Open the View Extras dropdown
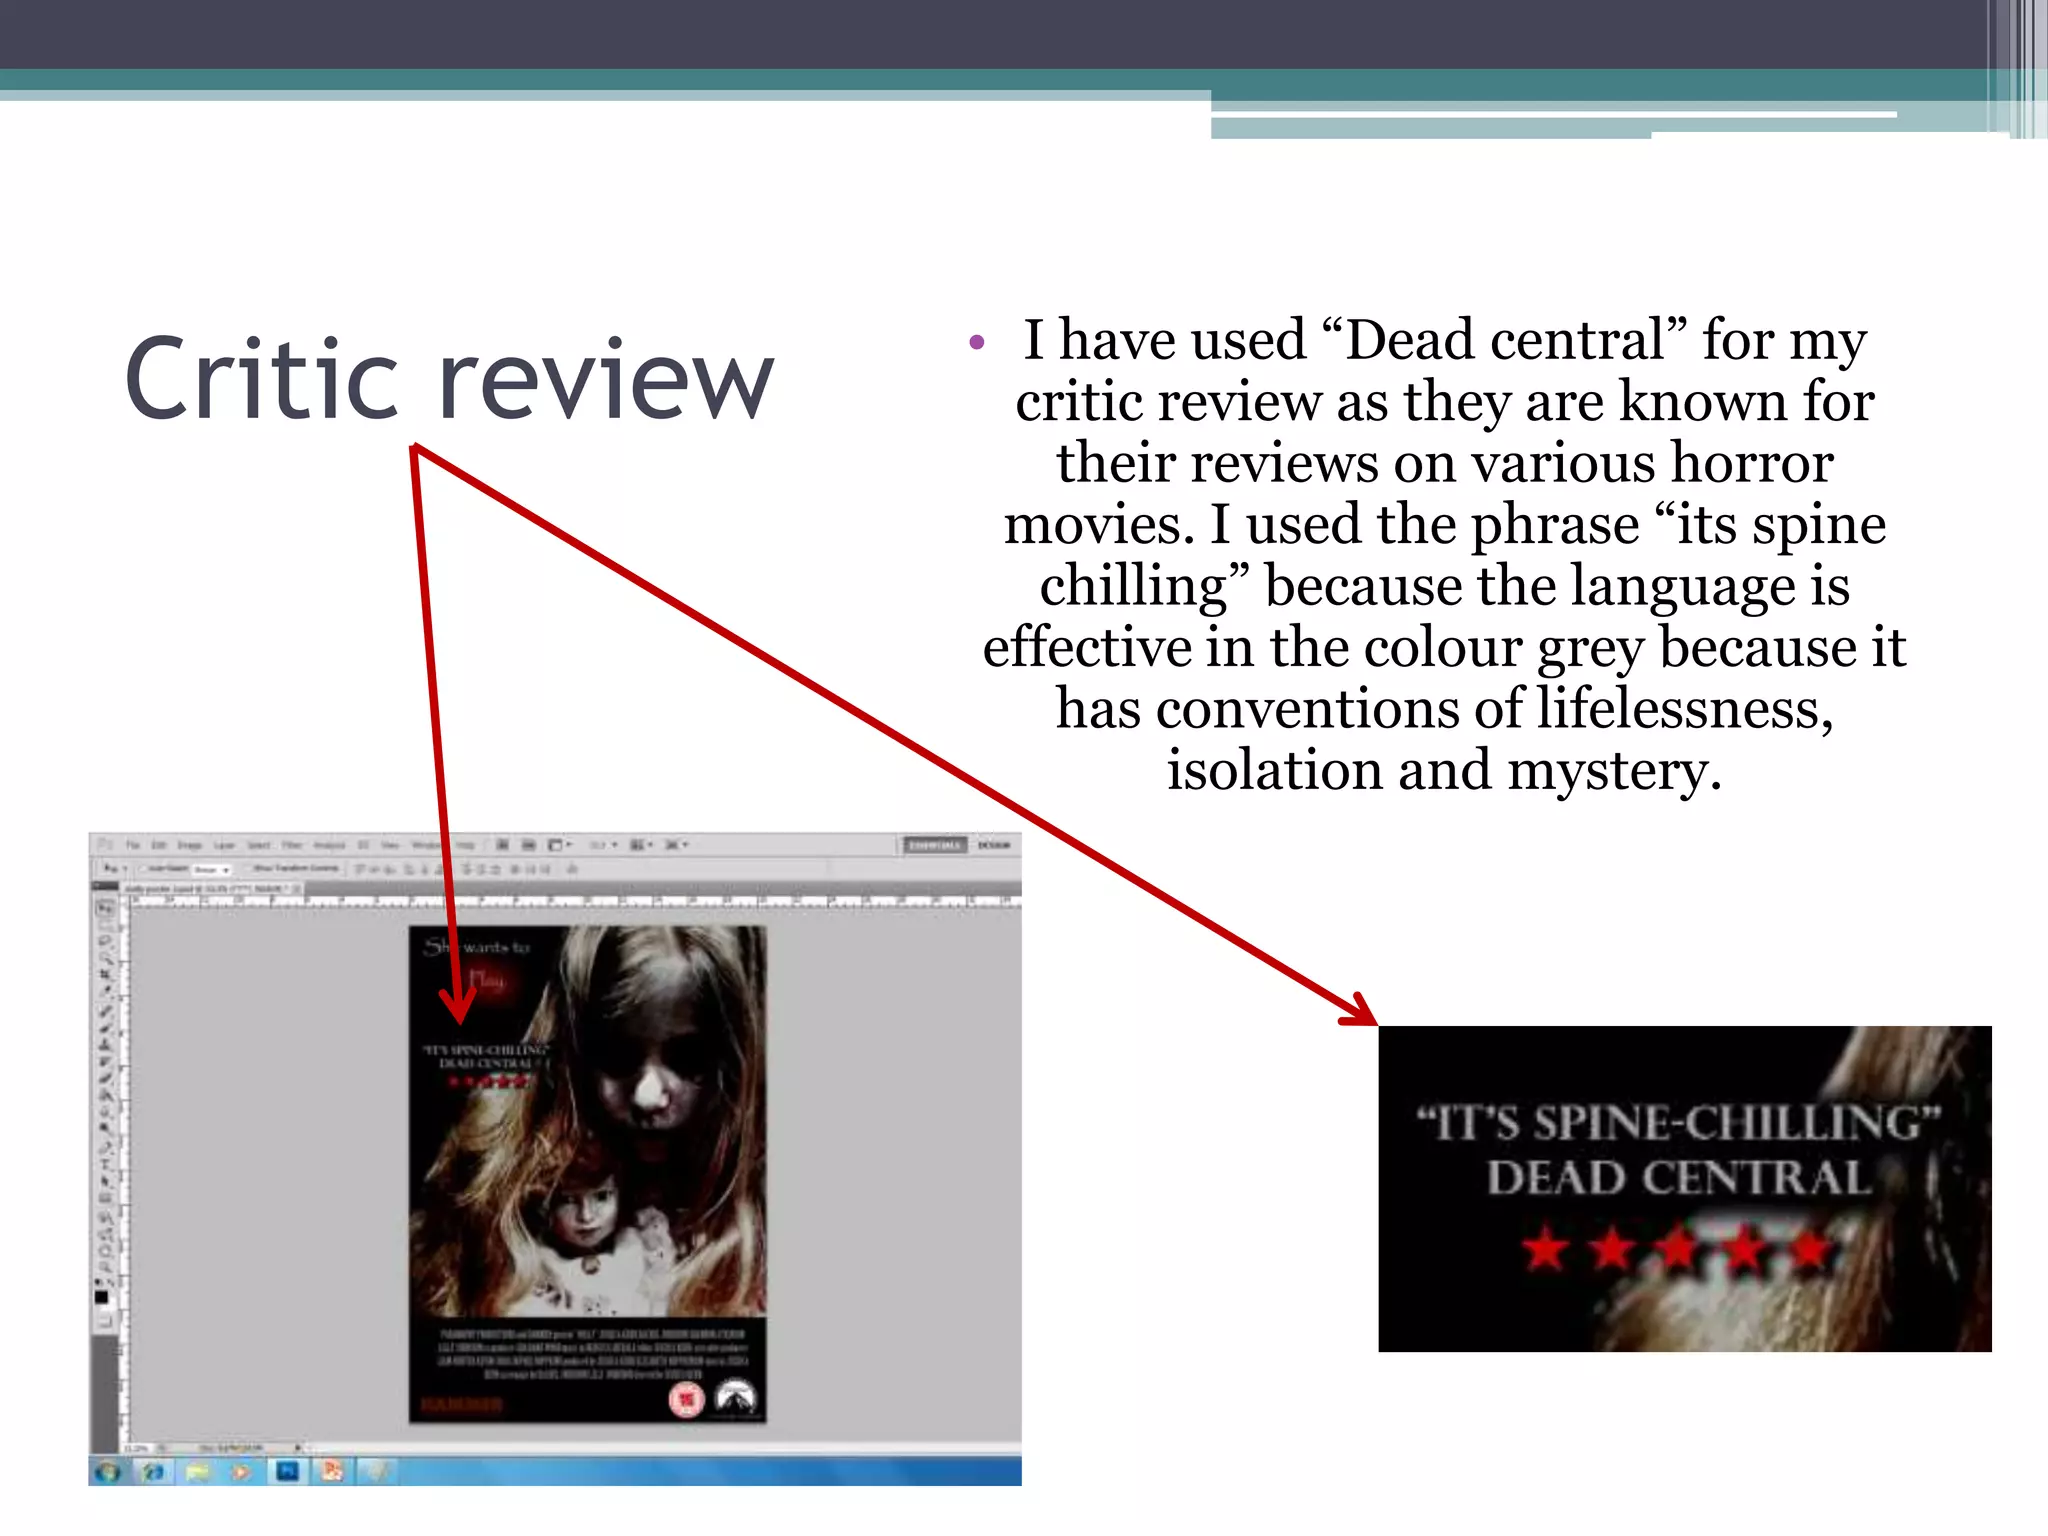The width and height of the screenshot is (2048, 1536). [558, 845]
